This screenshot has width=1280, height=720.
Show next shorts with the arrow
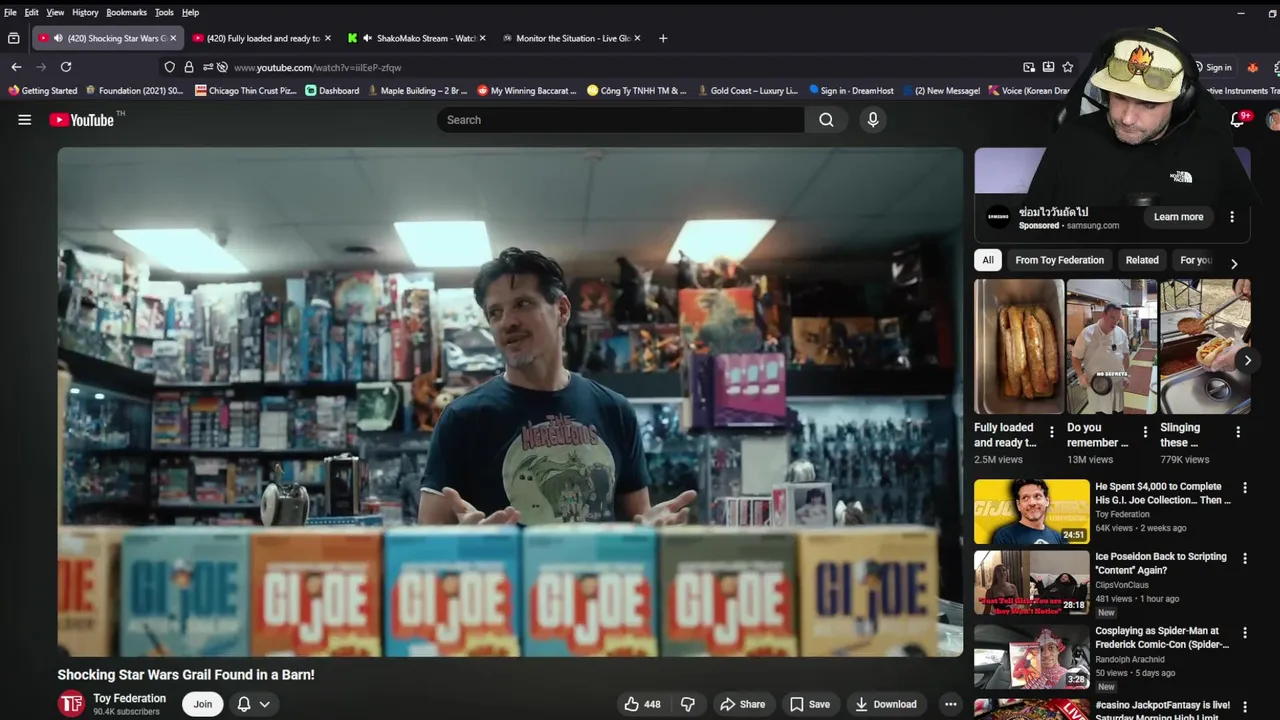point(1247,360)
